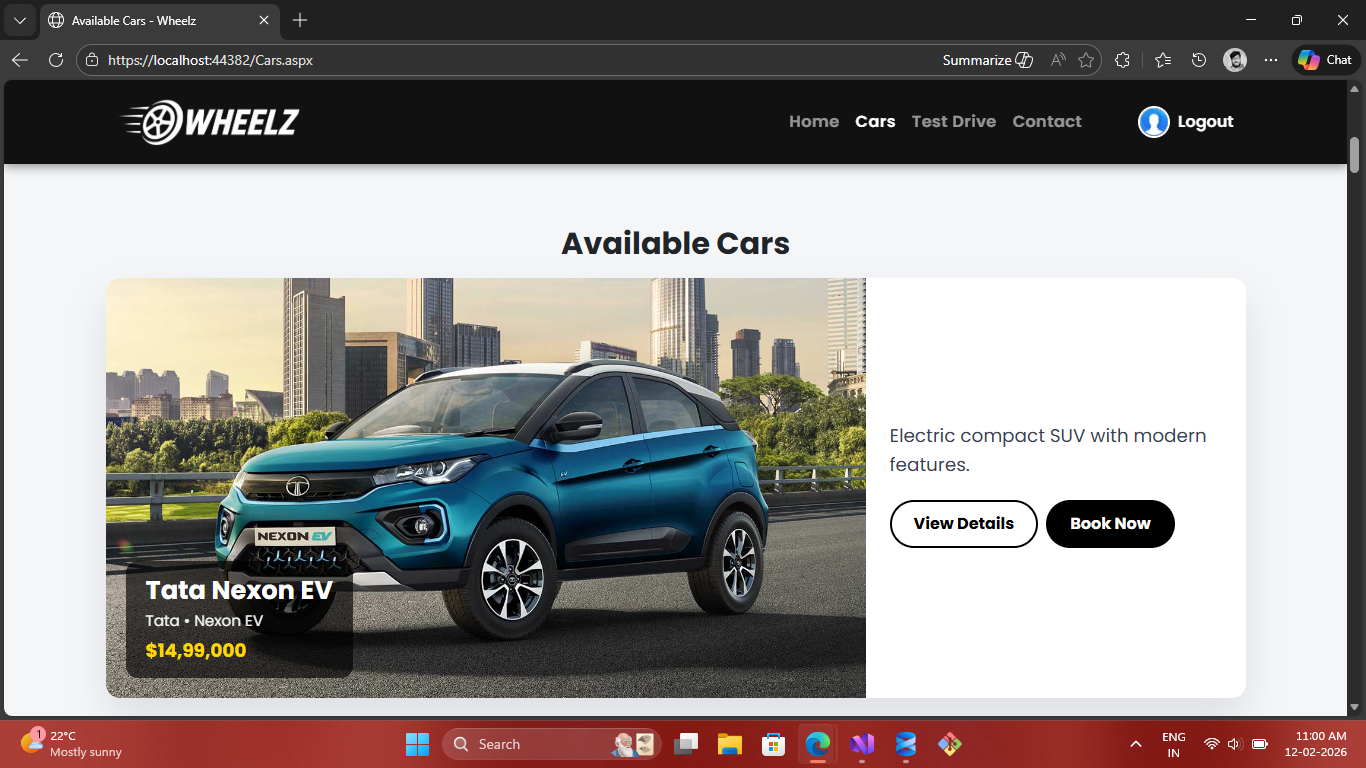Refresh the page with the reload icon

(56, 60)
